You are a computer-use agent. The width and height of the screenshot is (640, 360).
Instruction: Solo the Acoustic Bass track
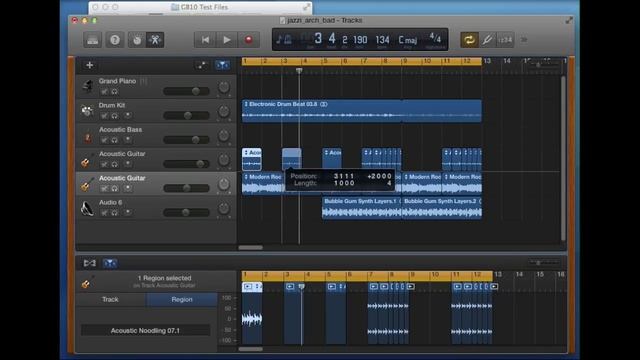coord(115,140)
